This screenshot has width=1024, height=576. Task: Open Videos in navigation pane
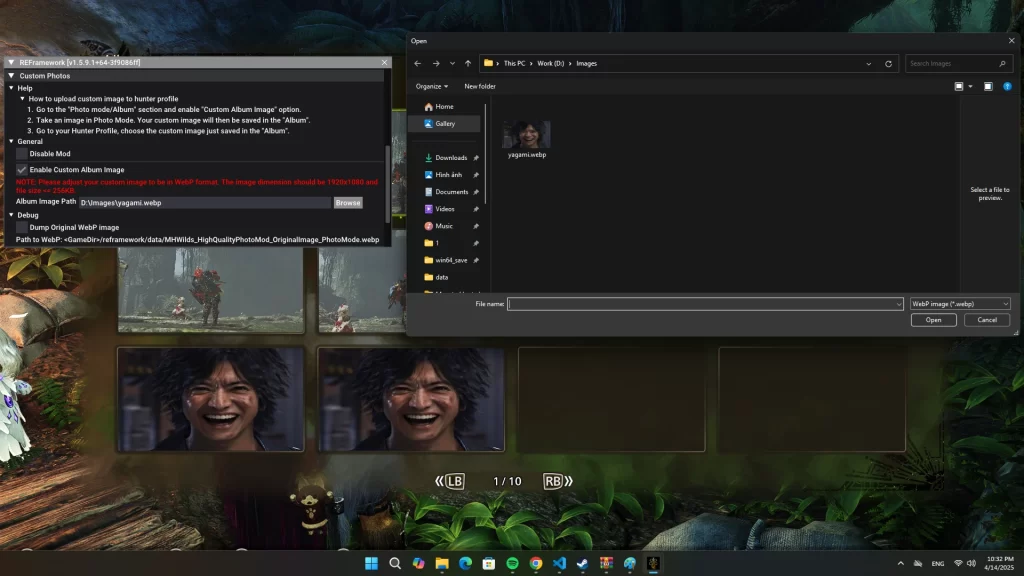click(x=445, y=209)
